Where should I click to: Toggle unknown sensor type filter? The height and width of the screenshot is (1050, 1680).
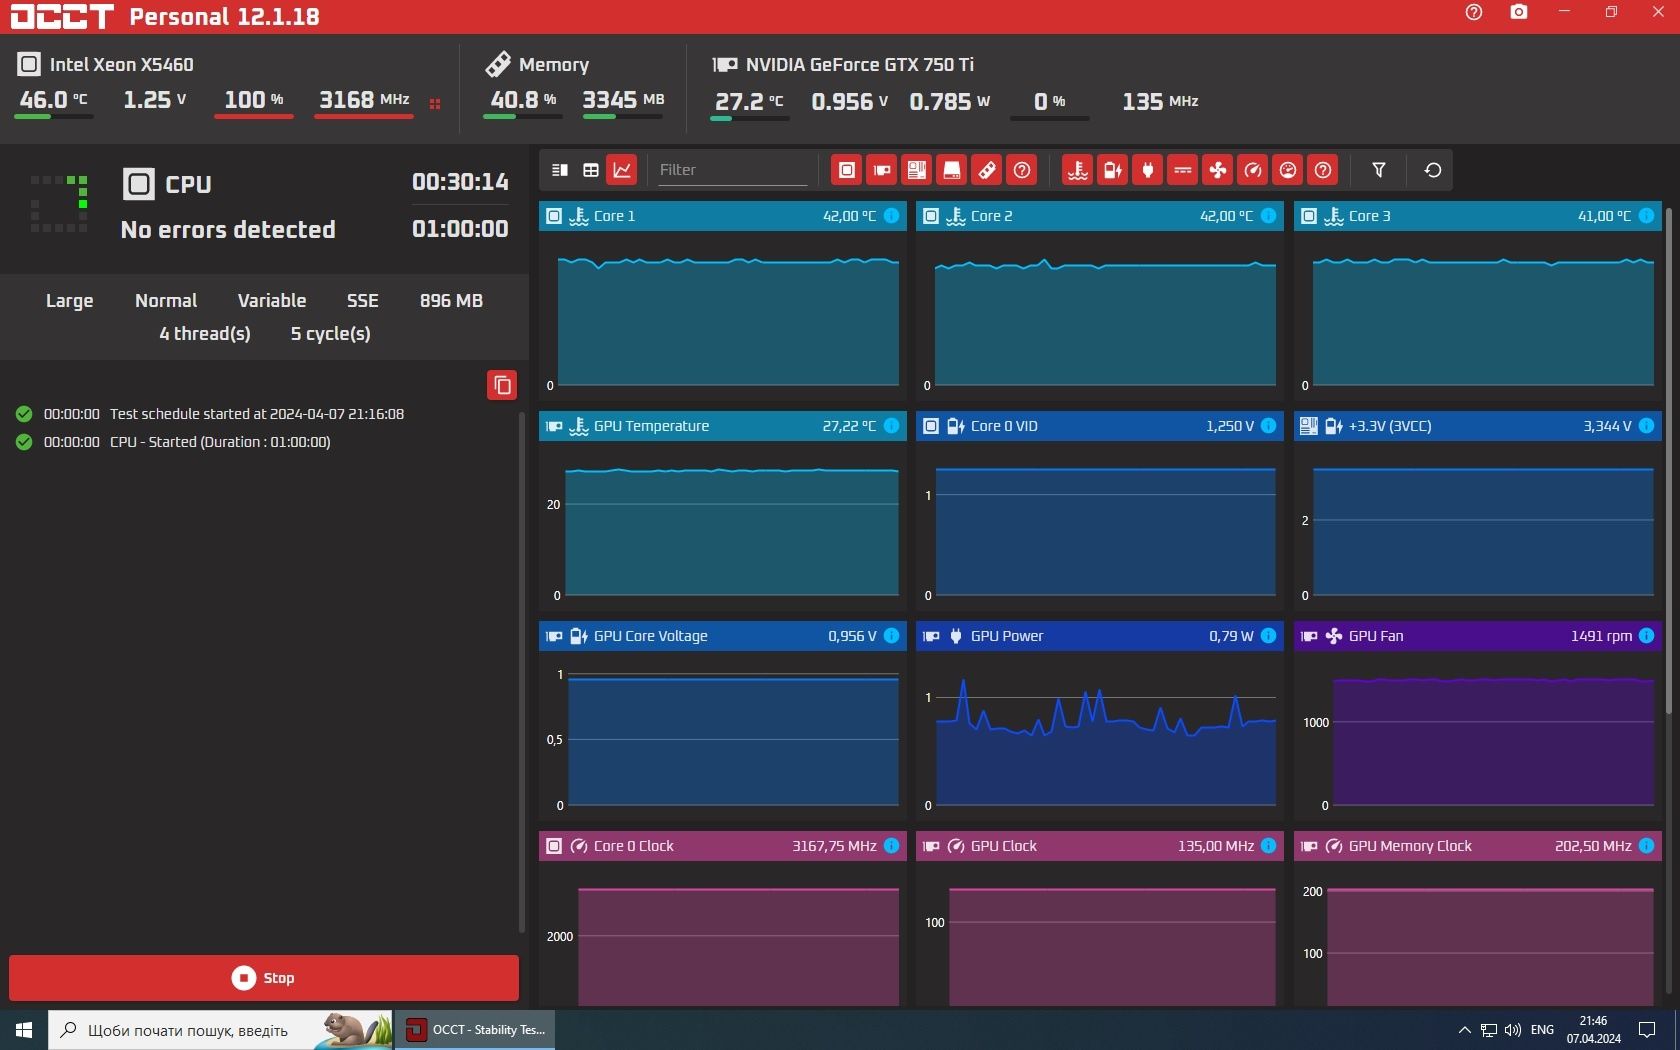click(1323, 170)
